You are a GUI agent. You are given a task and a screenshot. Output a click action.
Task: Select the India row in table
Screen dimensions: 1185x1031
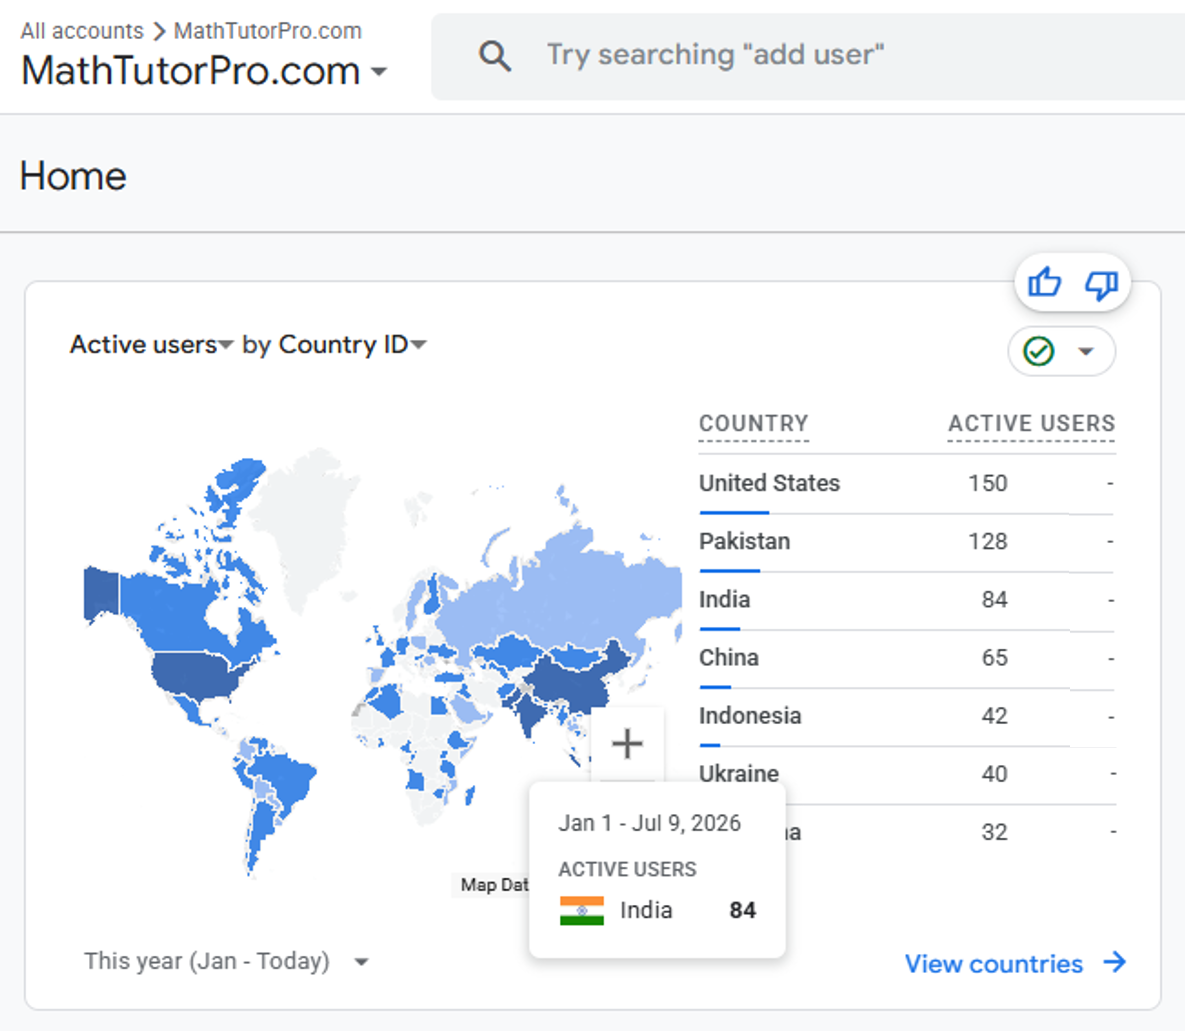click(x=907, y=600)
